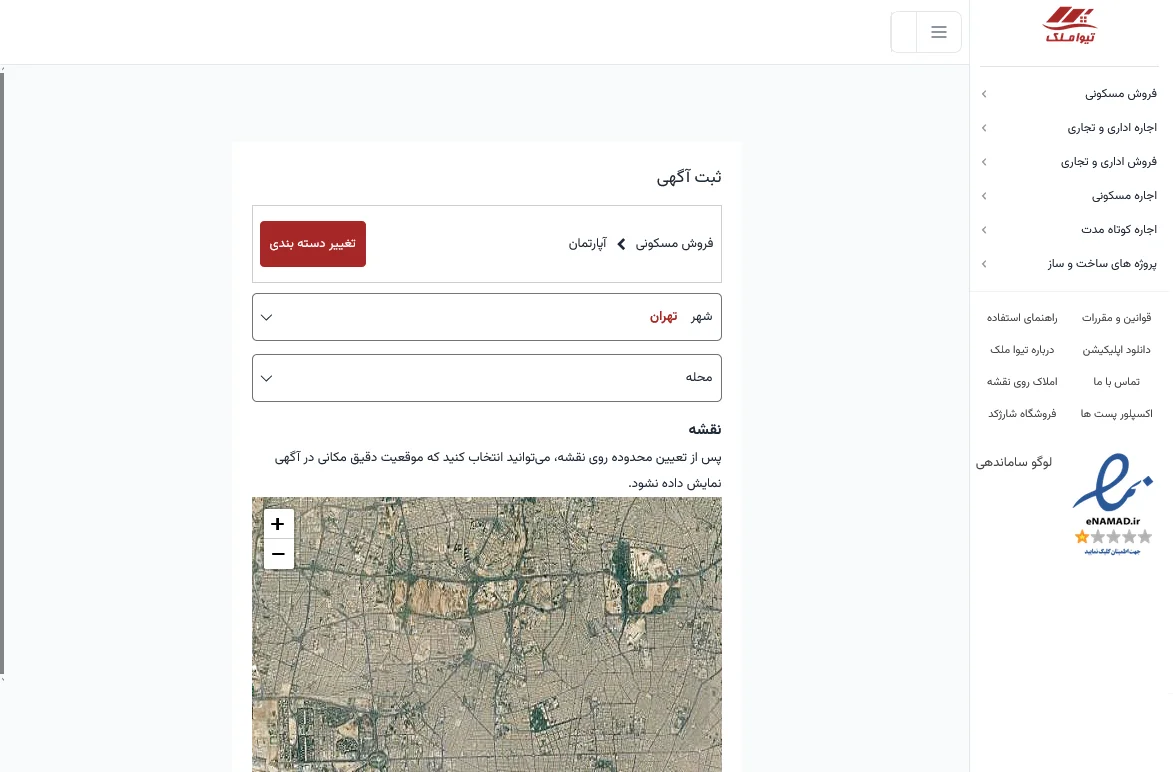Click the eNAMAD trust badge
Viewport: 1173px width, 772px height.
1112,504
